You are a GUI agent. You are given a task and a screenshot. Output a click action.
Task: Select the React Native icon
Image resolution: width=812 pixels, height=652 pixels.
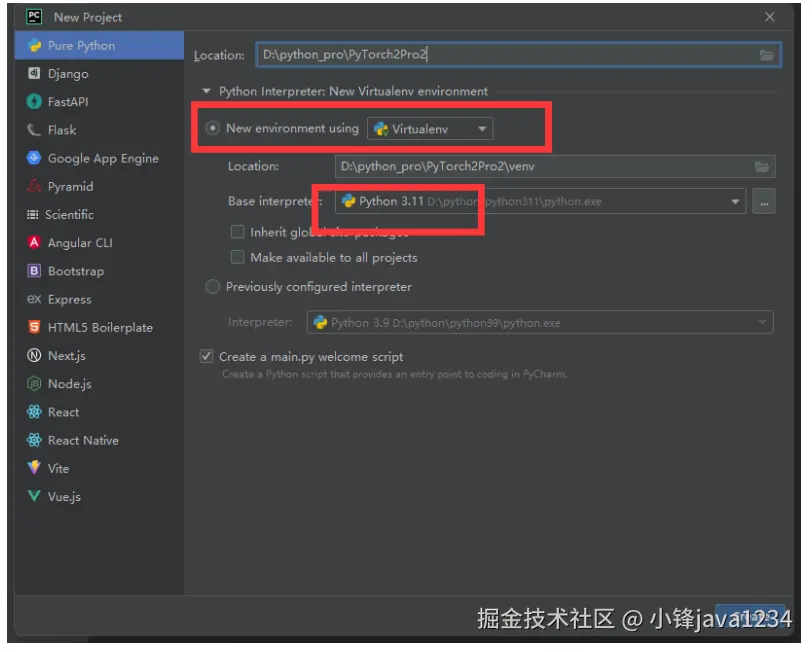[34, 440]
